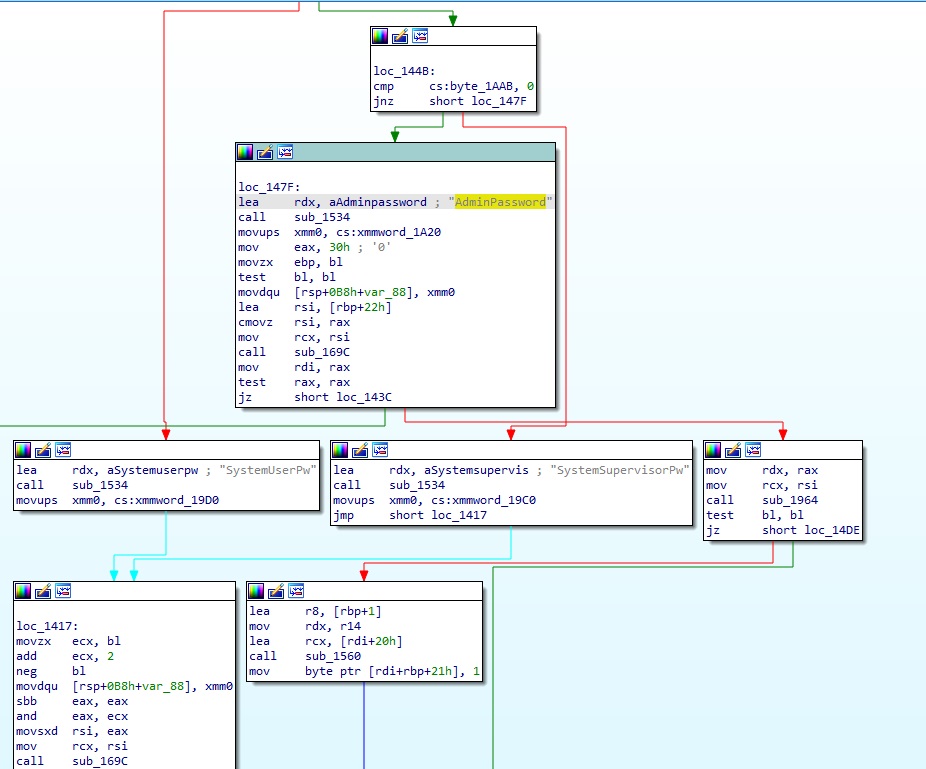Click the teal title bar of loc_147F block

pyautogui.click(x=420, y=152)
